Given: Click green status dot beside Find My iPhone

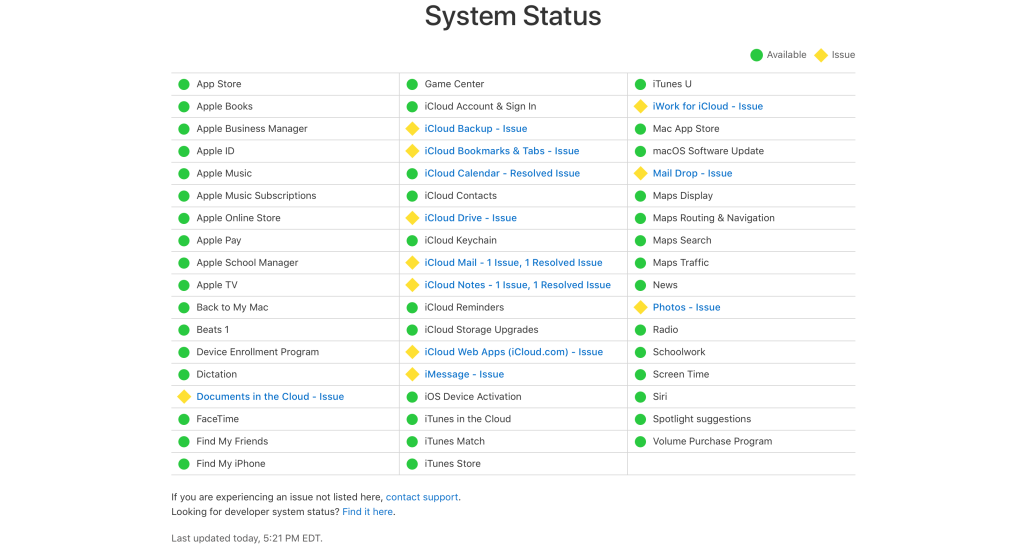Looking at the screenshot, I should click(184, 464).
